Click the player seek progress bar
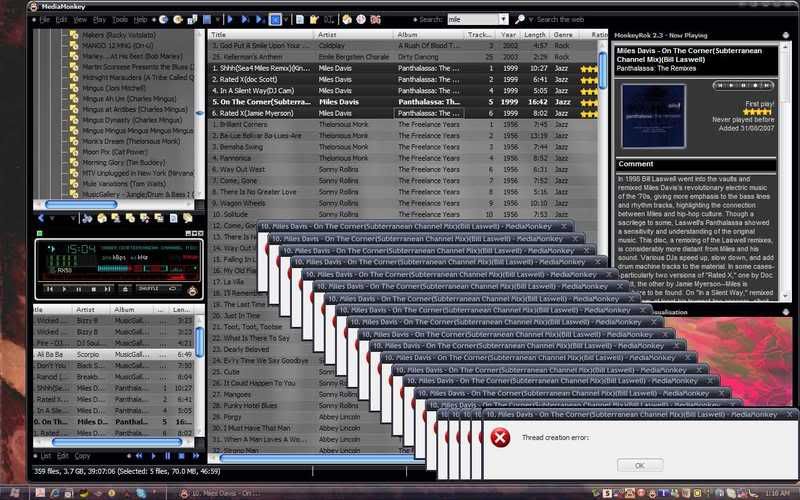The height and width of the screenshot is (500, 800). click(118, 279)
